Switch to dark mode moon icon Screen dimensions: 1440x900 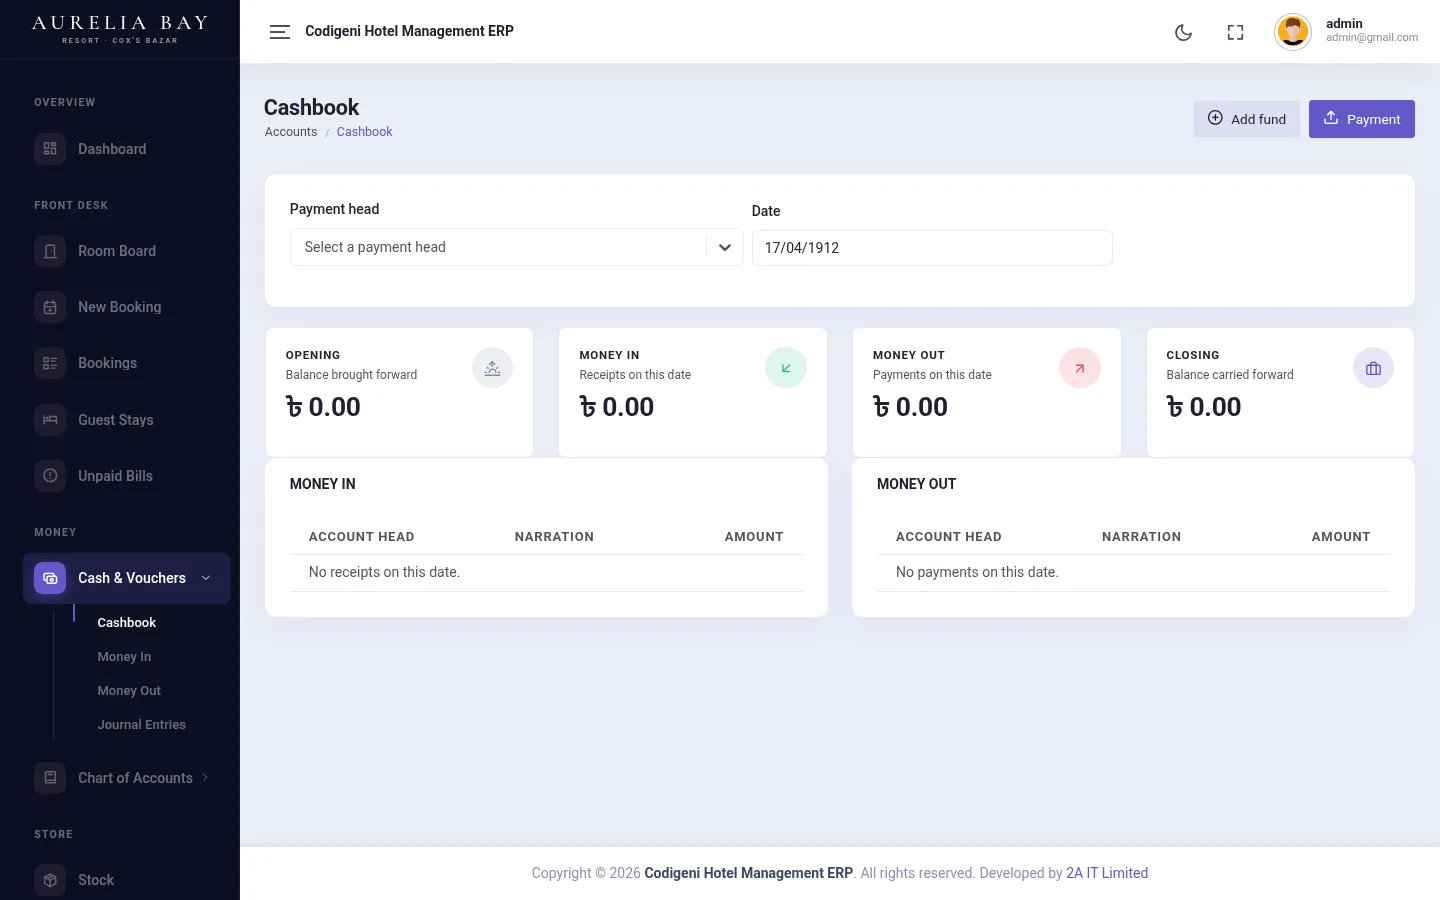click(x=1183, y=32)
